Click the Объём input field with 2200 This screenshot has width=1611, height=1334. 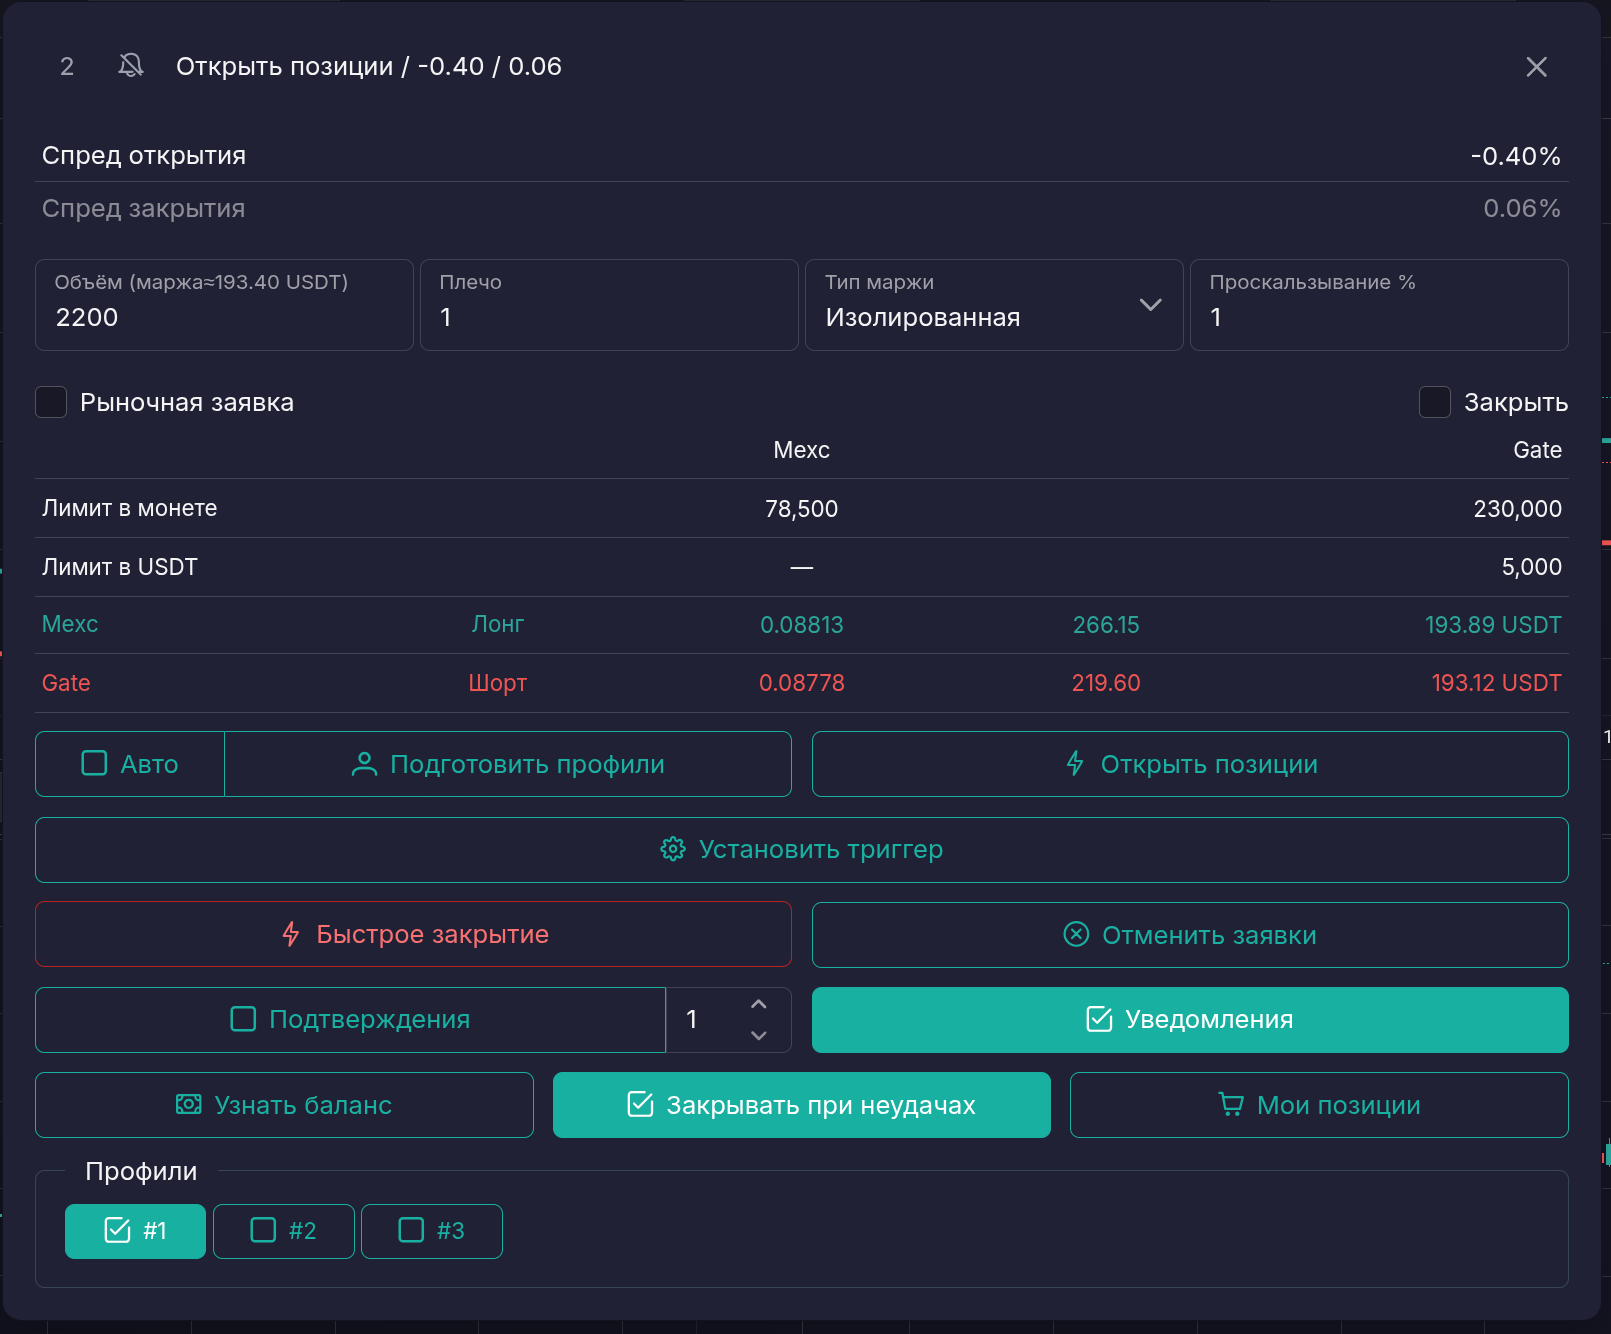224,305
